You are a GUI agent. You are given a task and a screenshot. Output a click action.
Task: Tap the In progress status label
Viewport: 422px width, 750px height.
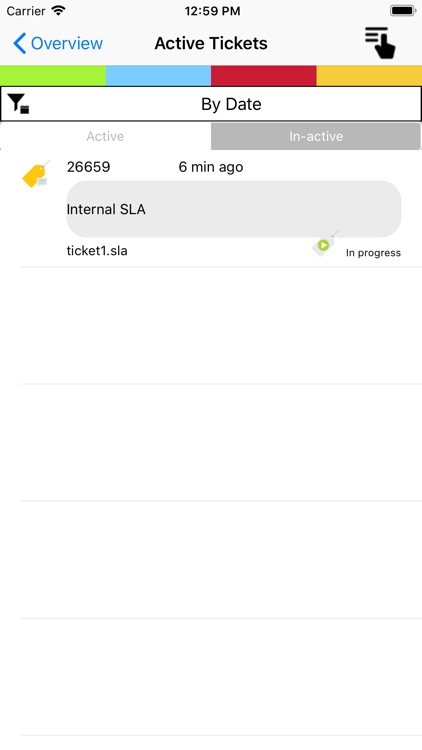tap(373, 253)
